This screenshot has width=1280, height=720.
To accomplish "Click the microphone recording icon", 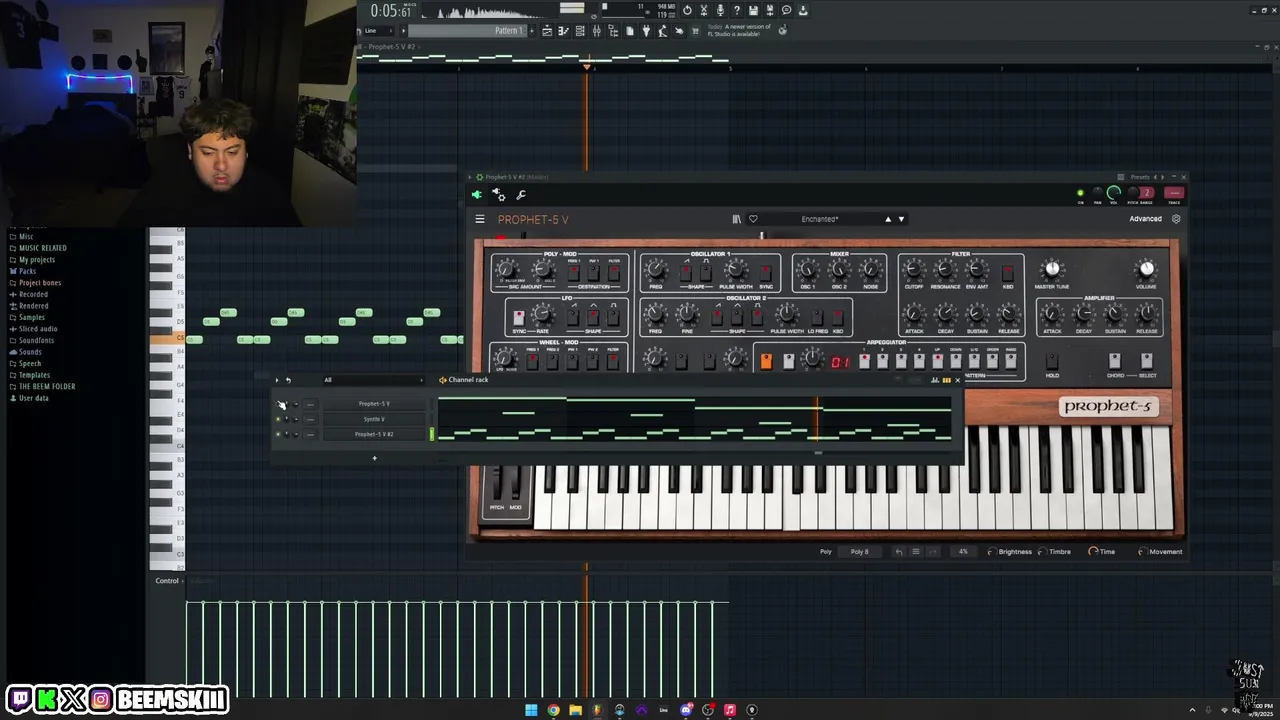I will click(x=720, y=10).
